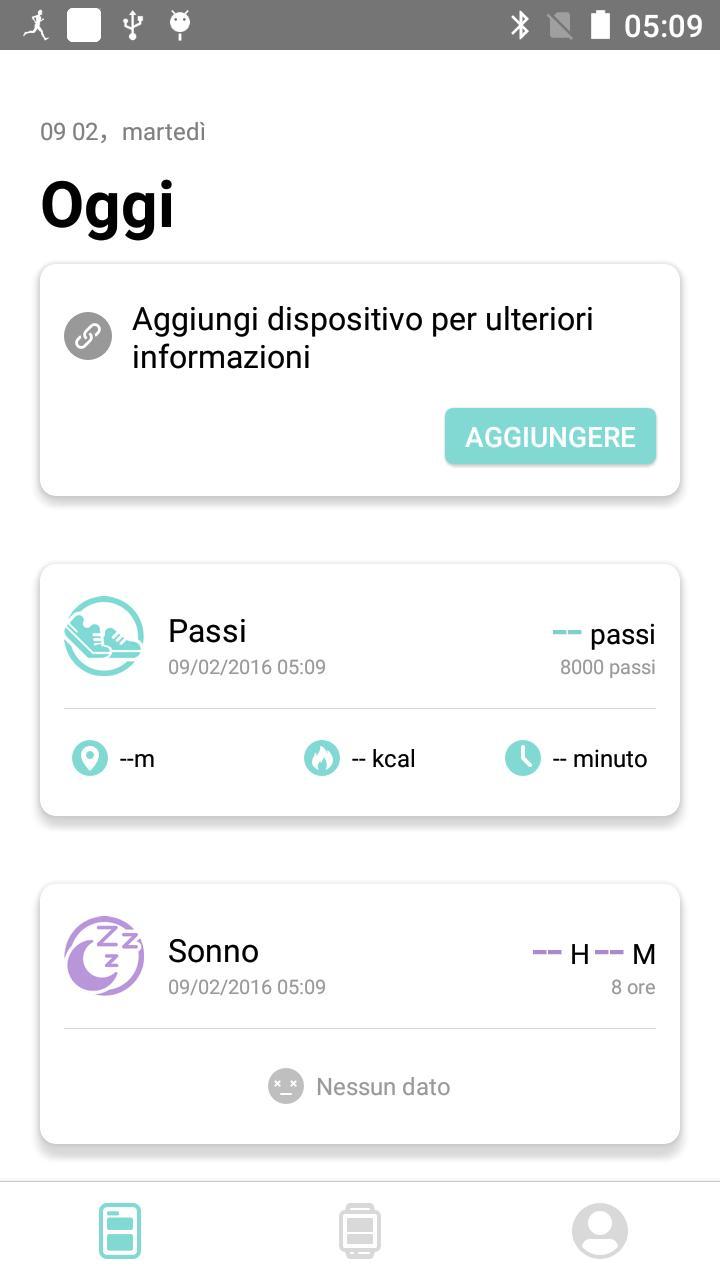720x1280 pixels.
Task: Tap the 8000 passi goal text
Action: [x=607, y=667]
